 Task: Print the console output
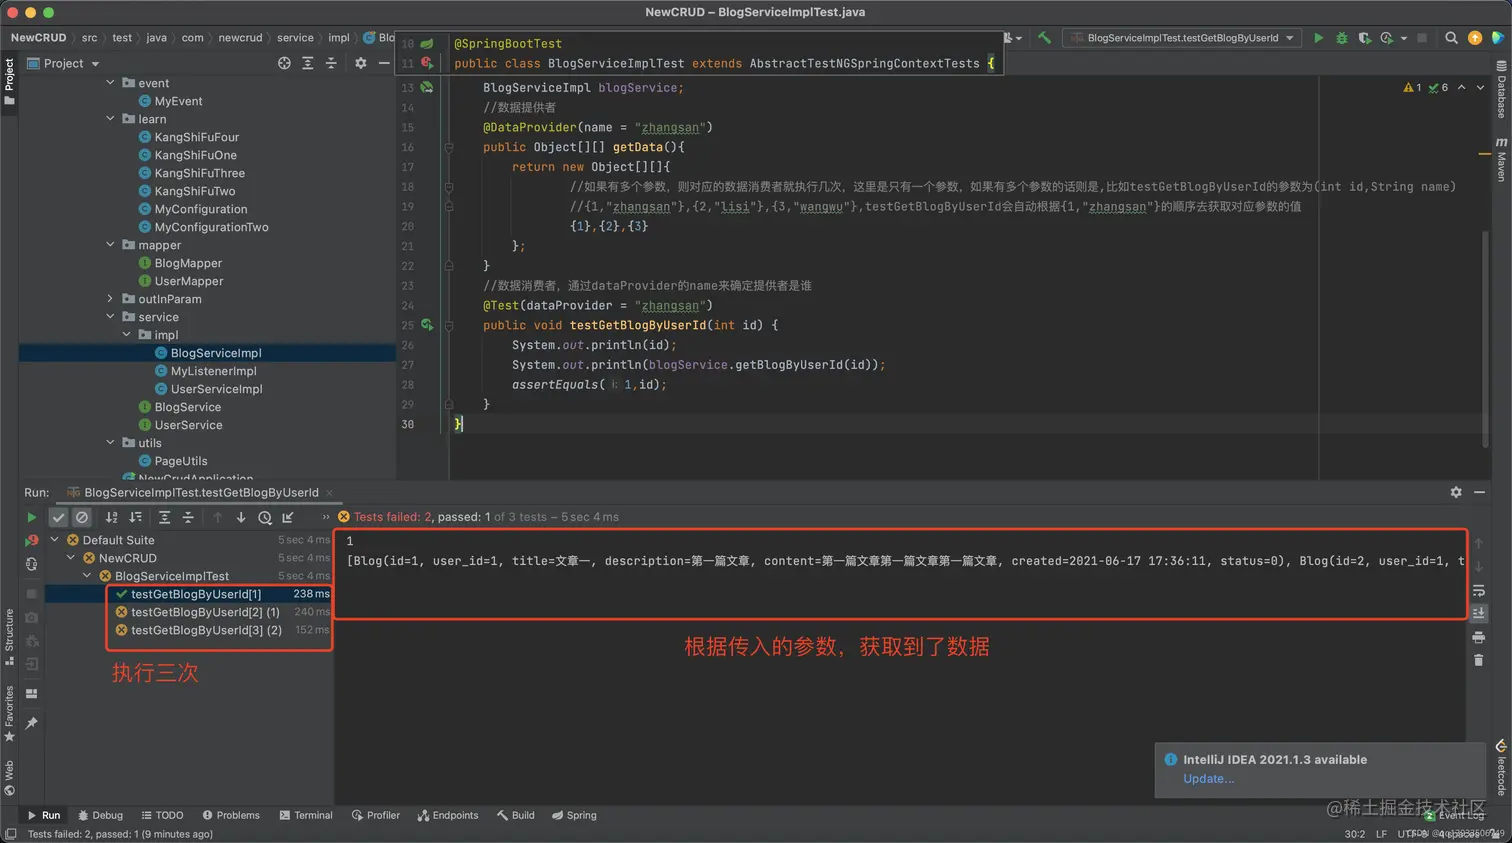tap(1479, 637)
